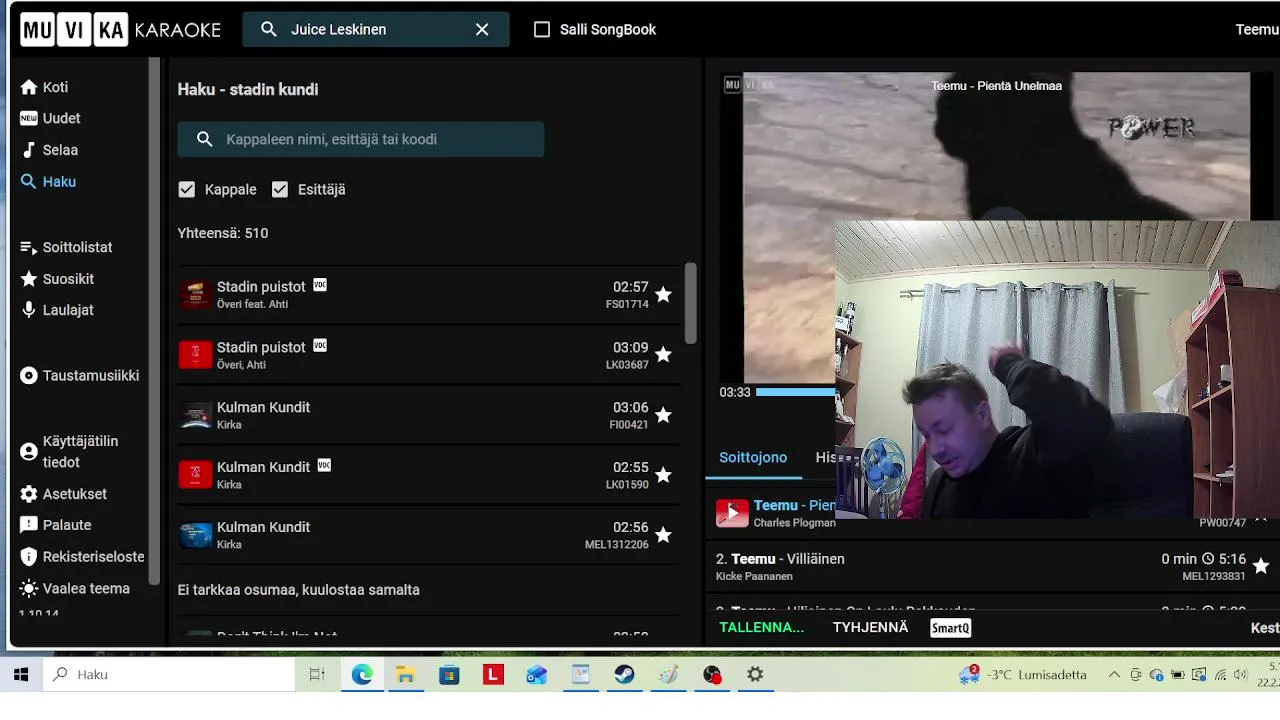Favorite Kulman Kundit code LK01590
The image size is (1280, 720).
tap(663, 474)
